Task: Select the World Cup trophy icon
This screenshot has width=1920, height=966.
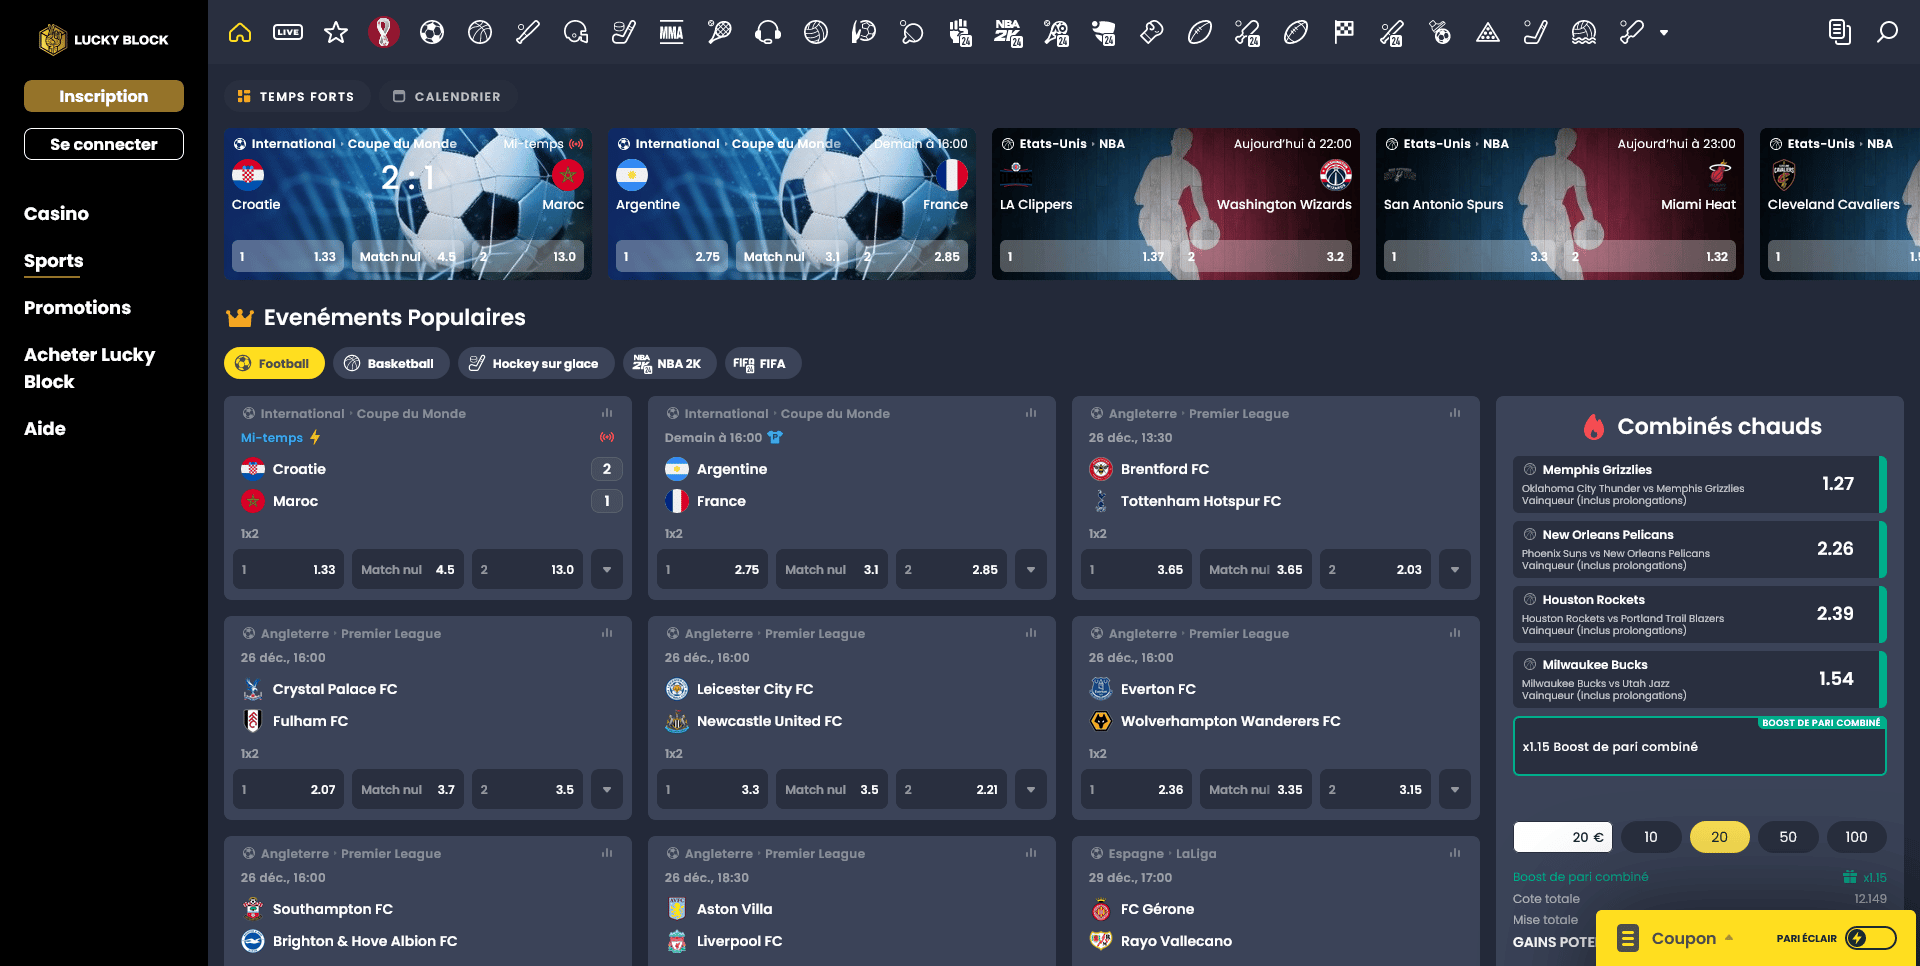Action: tap(384, 33)
